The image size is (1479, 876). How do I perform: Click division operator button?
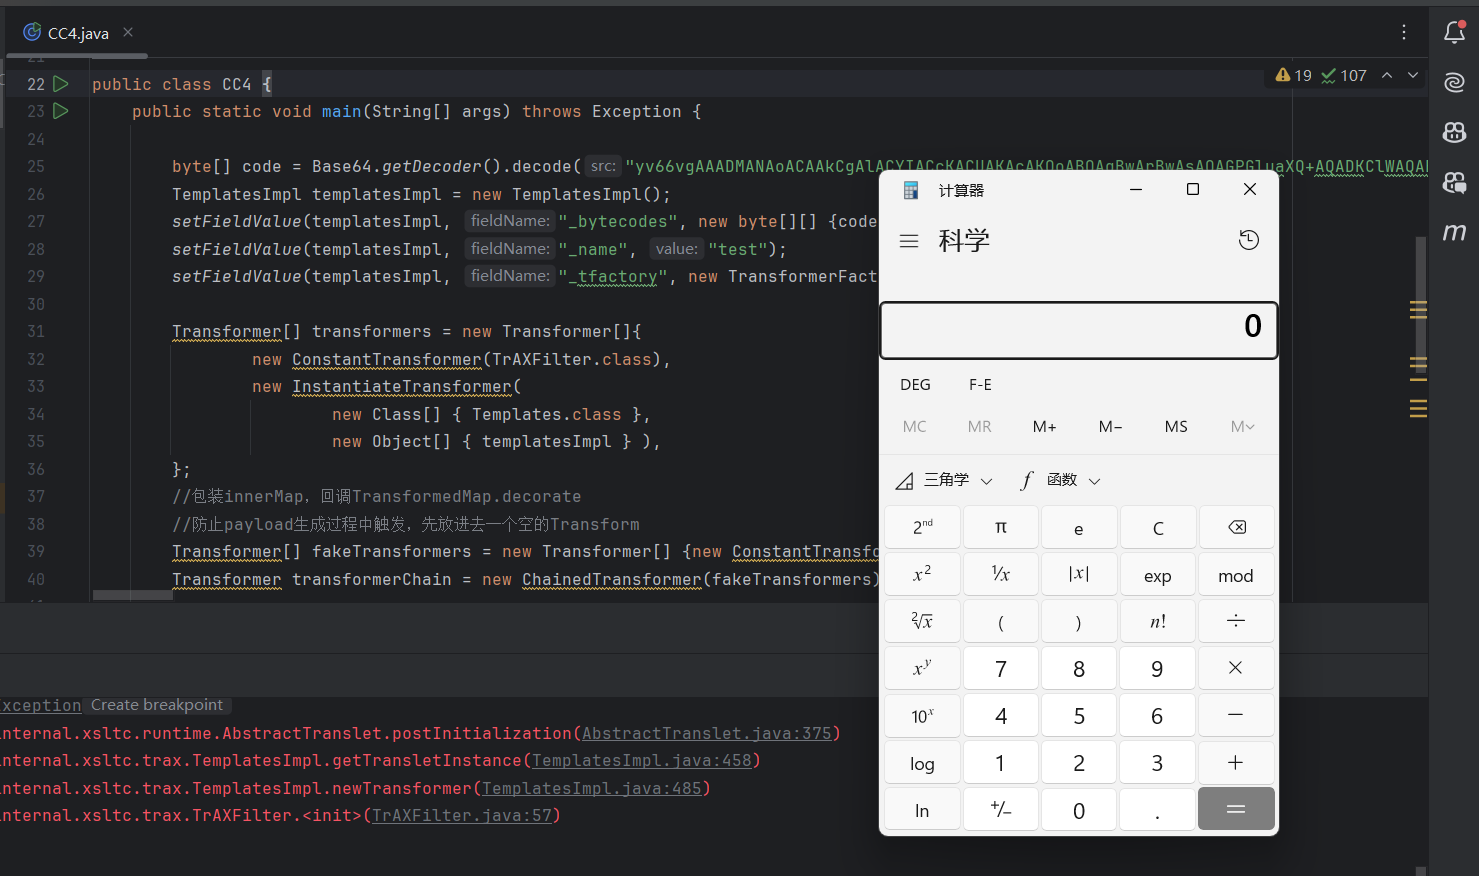[1237, 621]
